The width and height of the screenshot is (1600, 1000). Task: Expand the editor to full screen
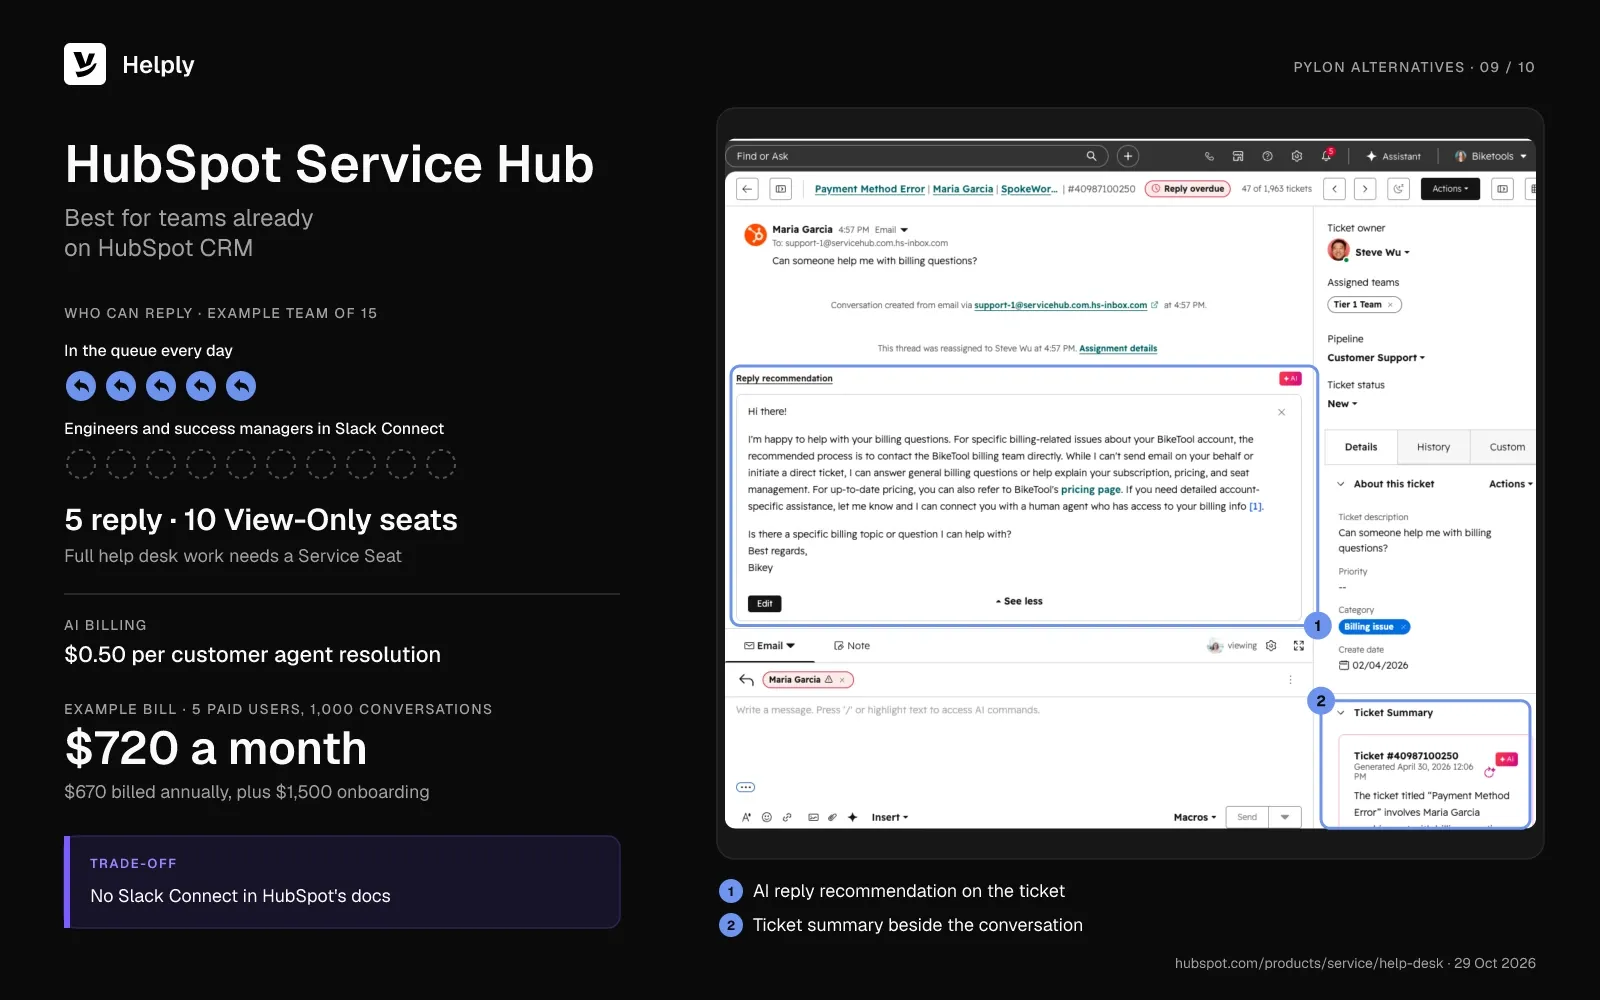coord(1299,646)
